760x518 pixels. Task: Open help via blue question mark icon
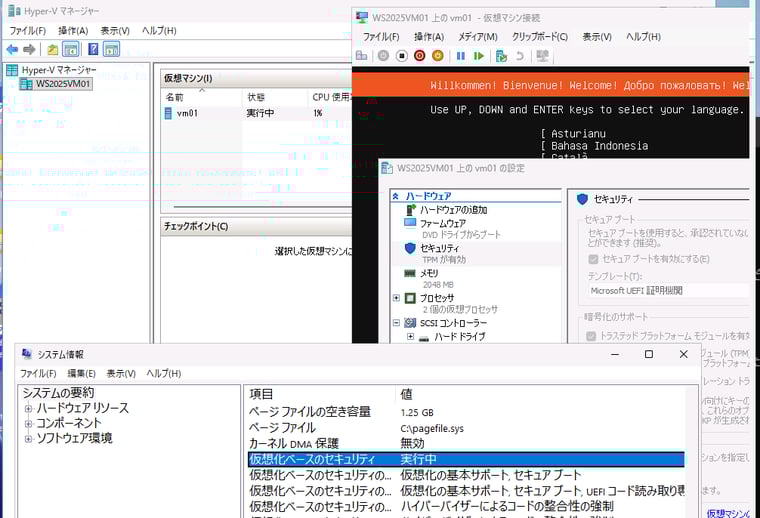pos(93,49)
